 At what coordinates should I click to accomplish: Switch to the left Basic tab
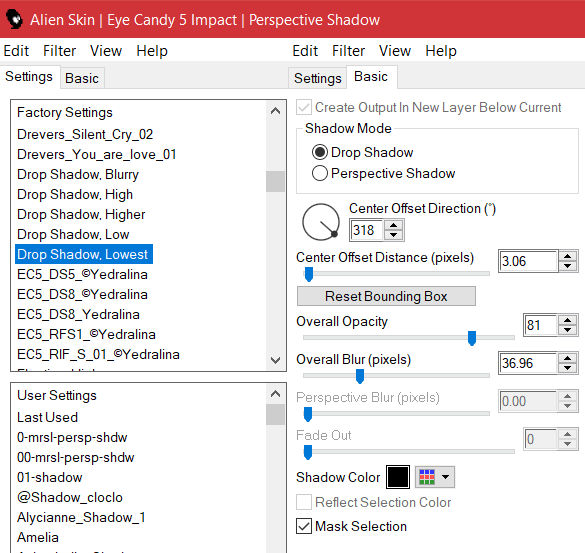click(82, 78)
